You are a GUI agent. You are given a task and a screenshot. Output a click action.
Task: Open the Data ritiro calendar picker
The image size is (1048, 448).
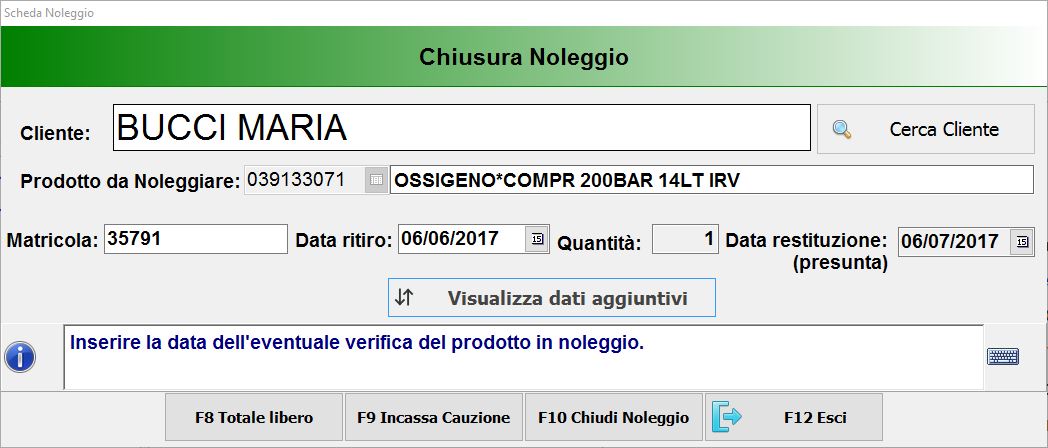(x=537, y=239)
